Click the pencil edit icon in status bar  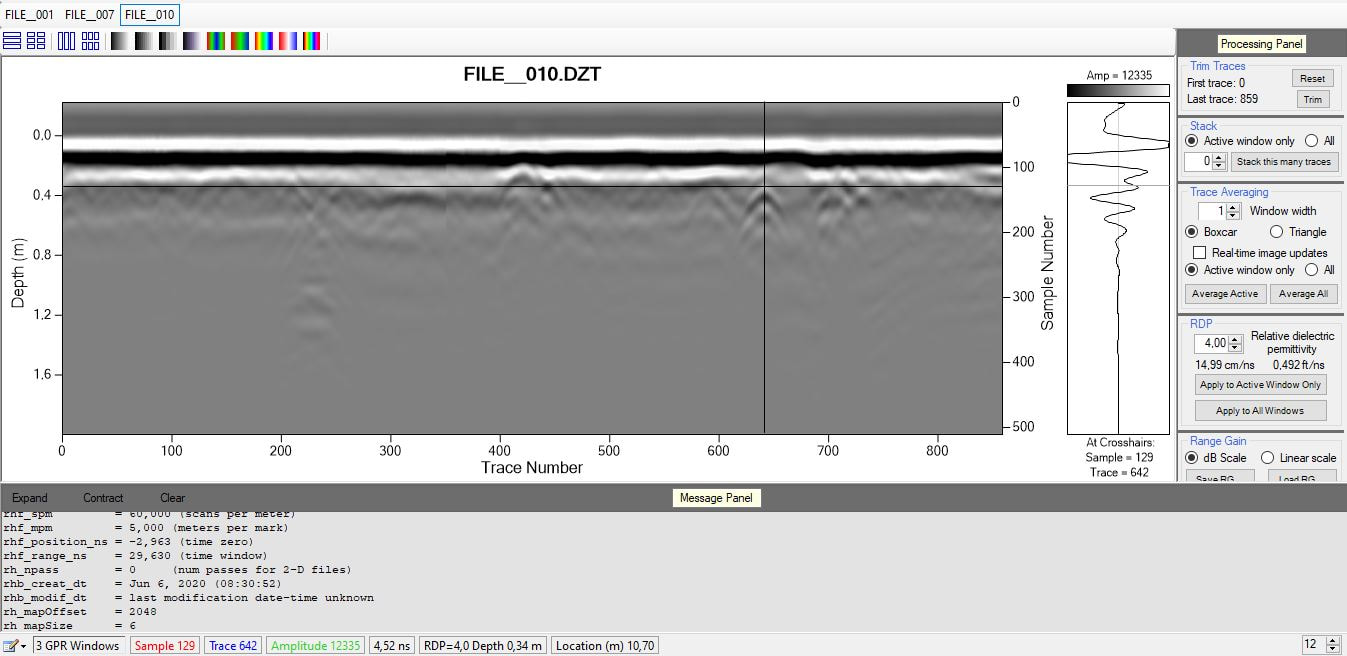click(x=9, y=646)
